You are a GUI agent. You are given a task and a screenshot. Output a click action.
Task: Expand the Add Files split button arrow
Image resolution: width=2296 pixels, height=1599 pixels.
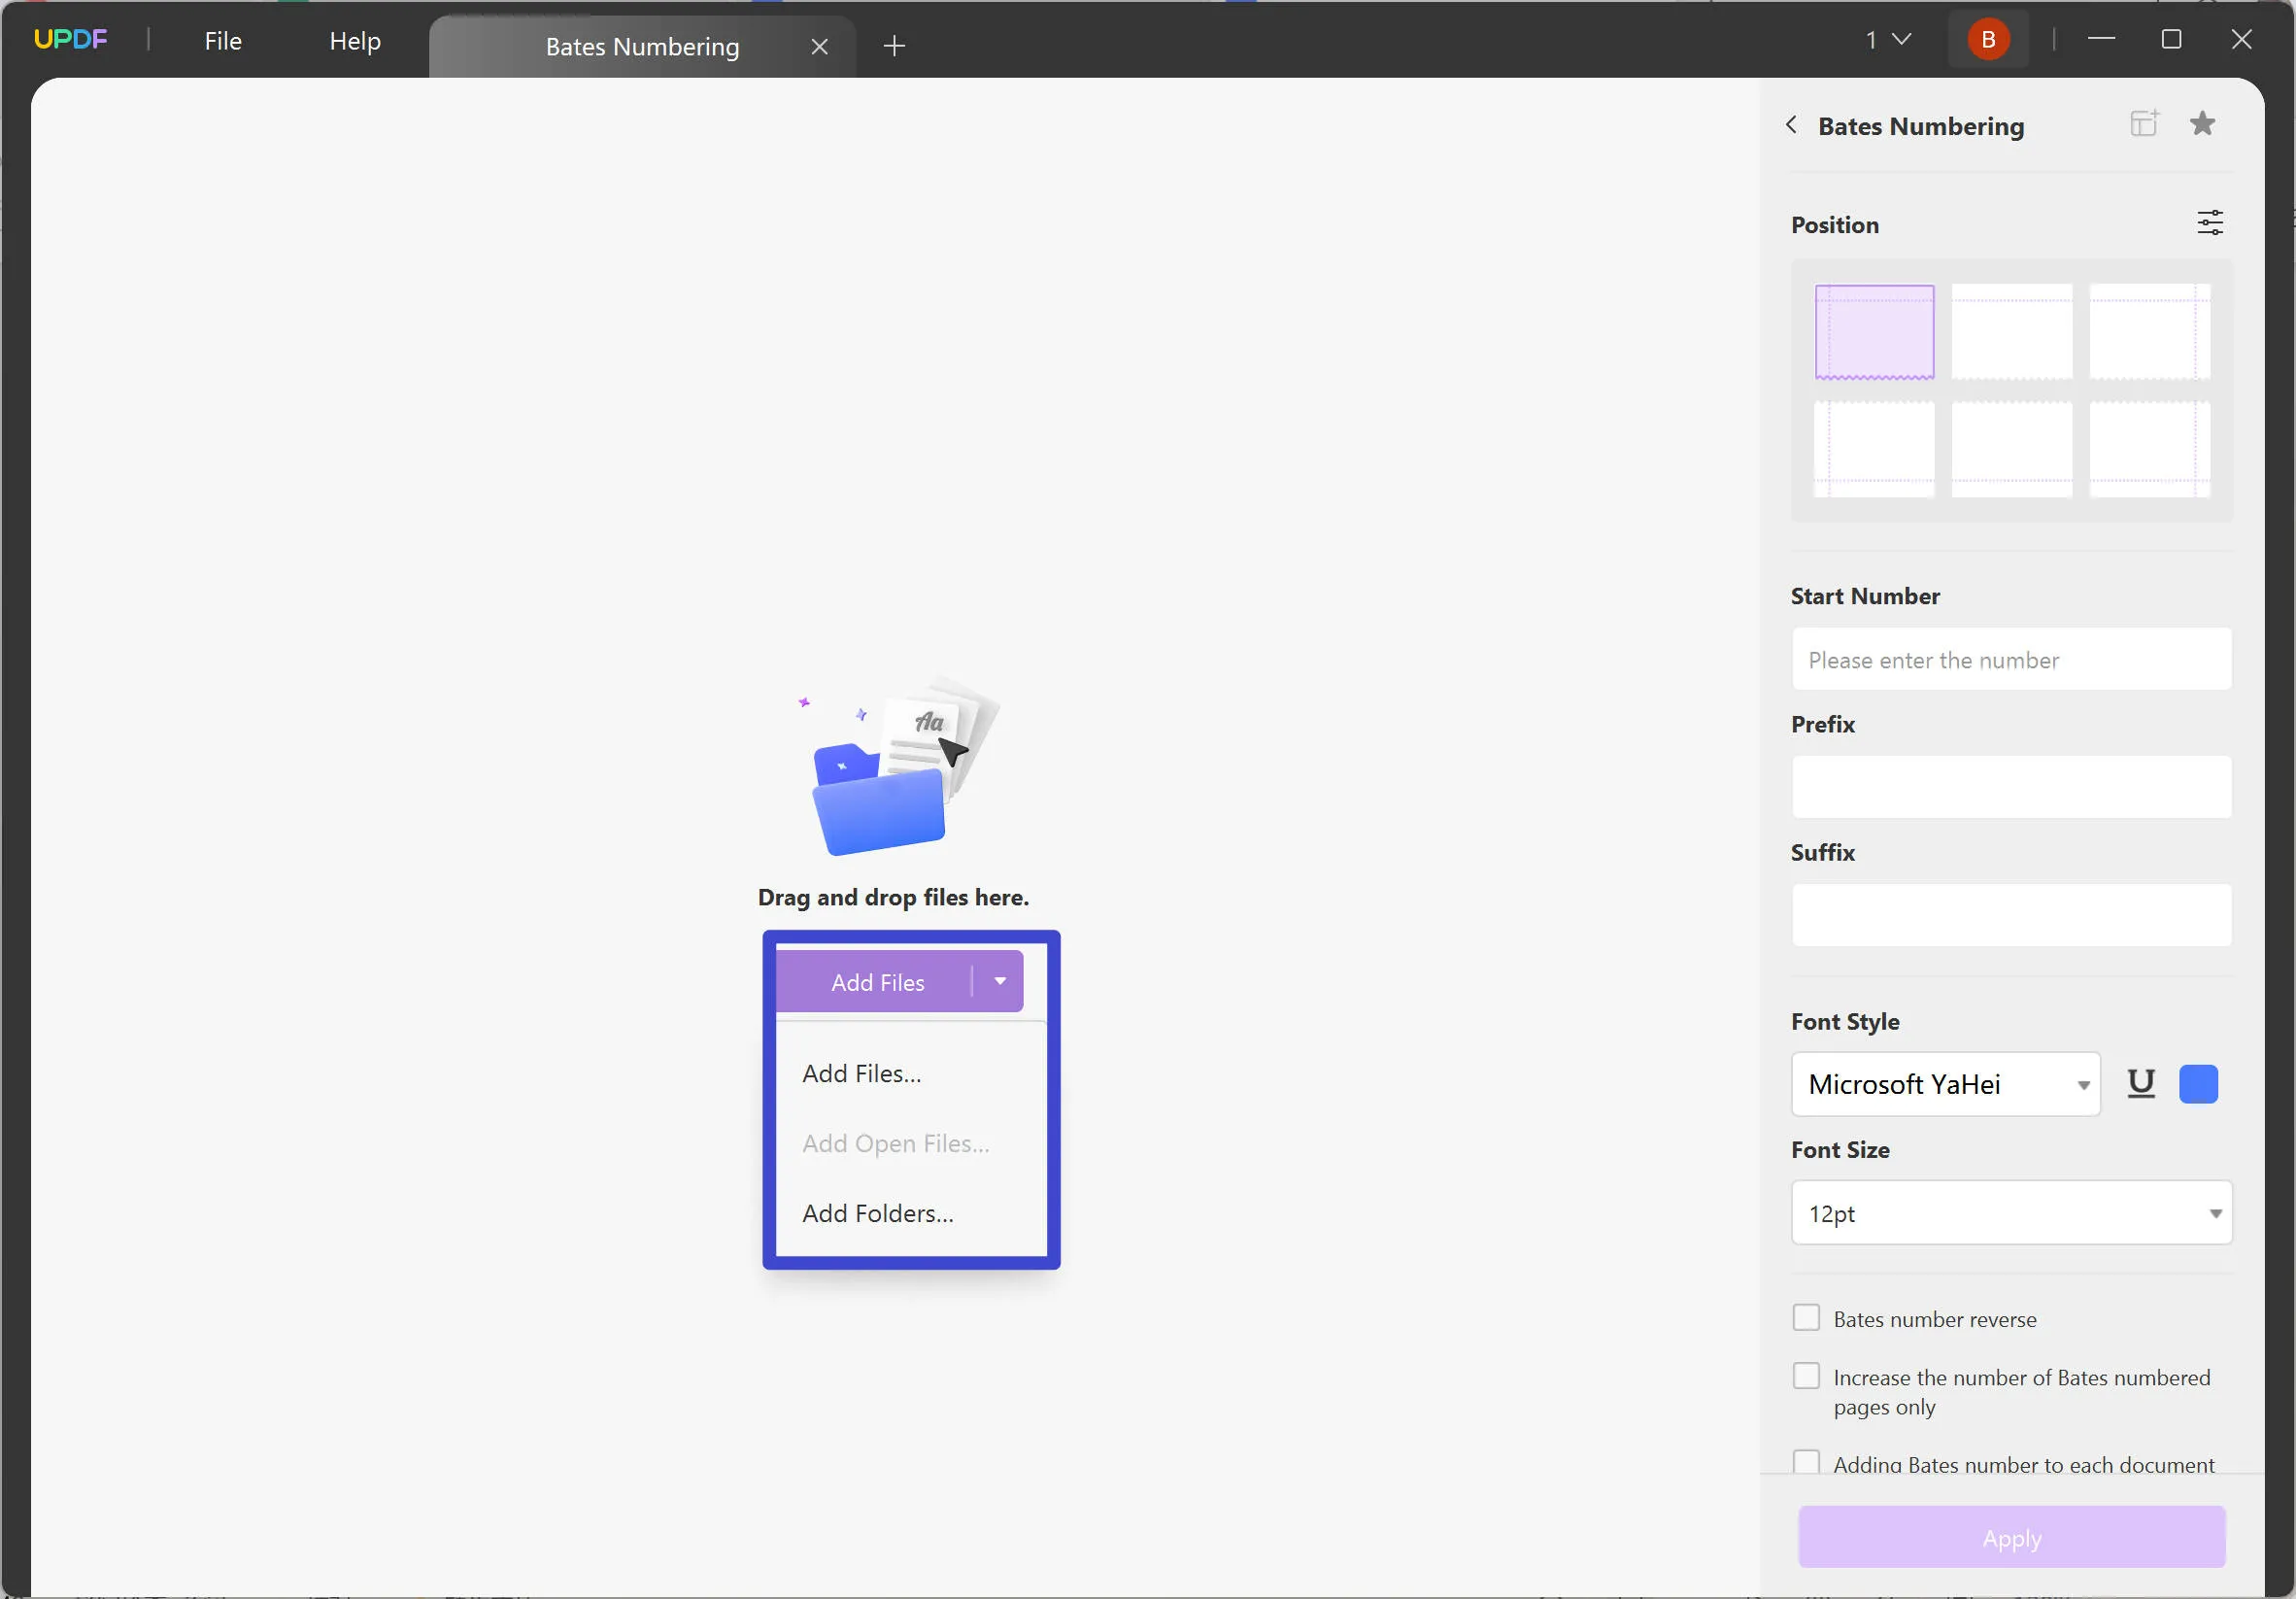(x=999, y=981)
